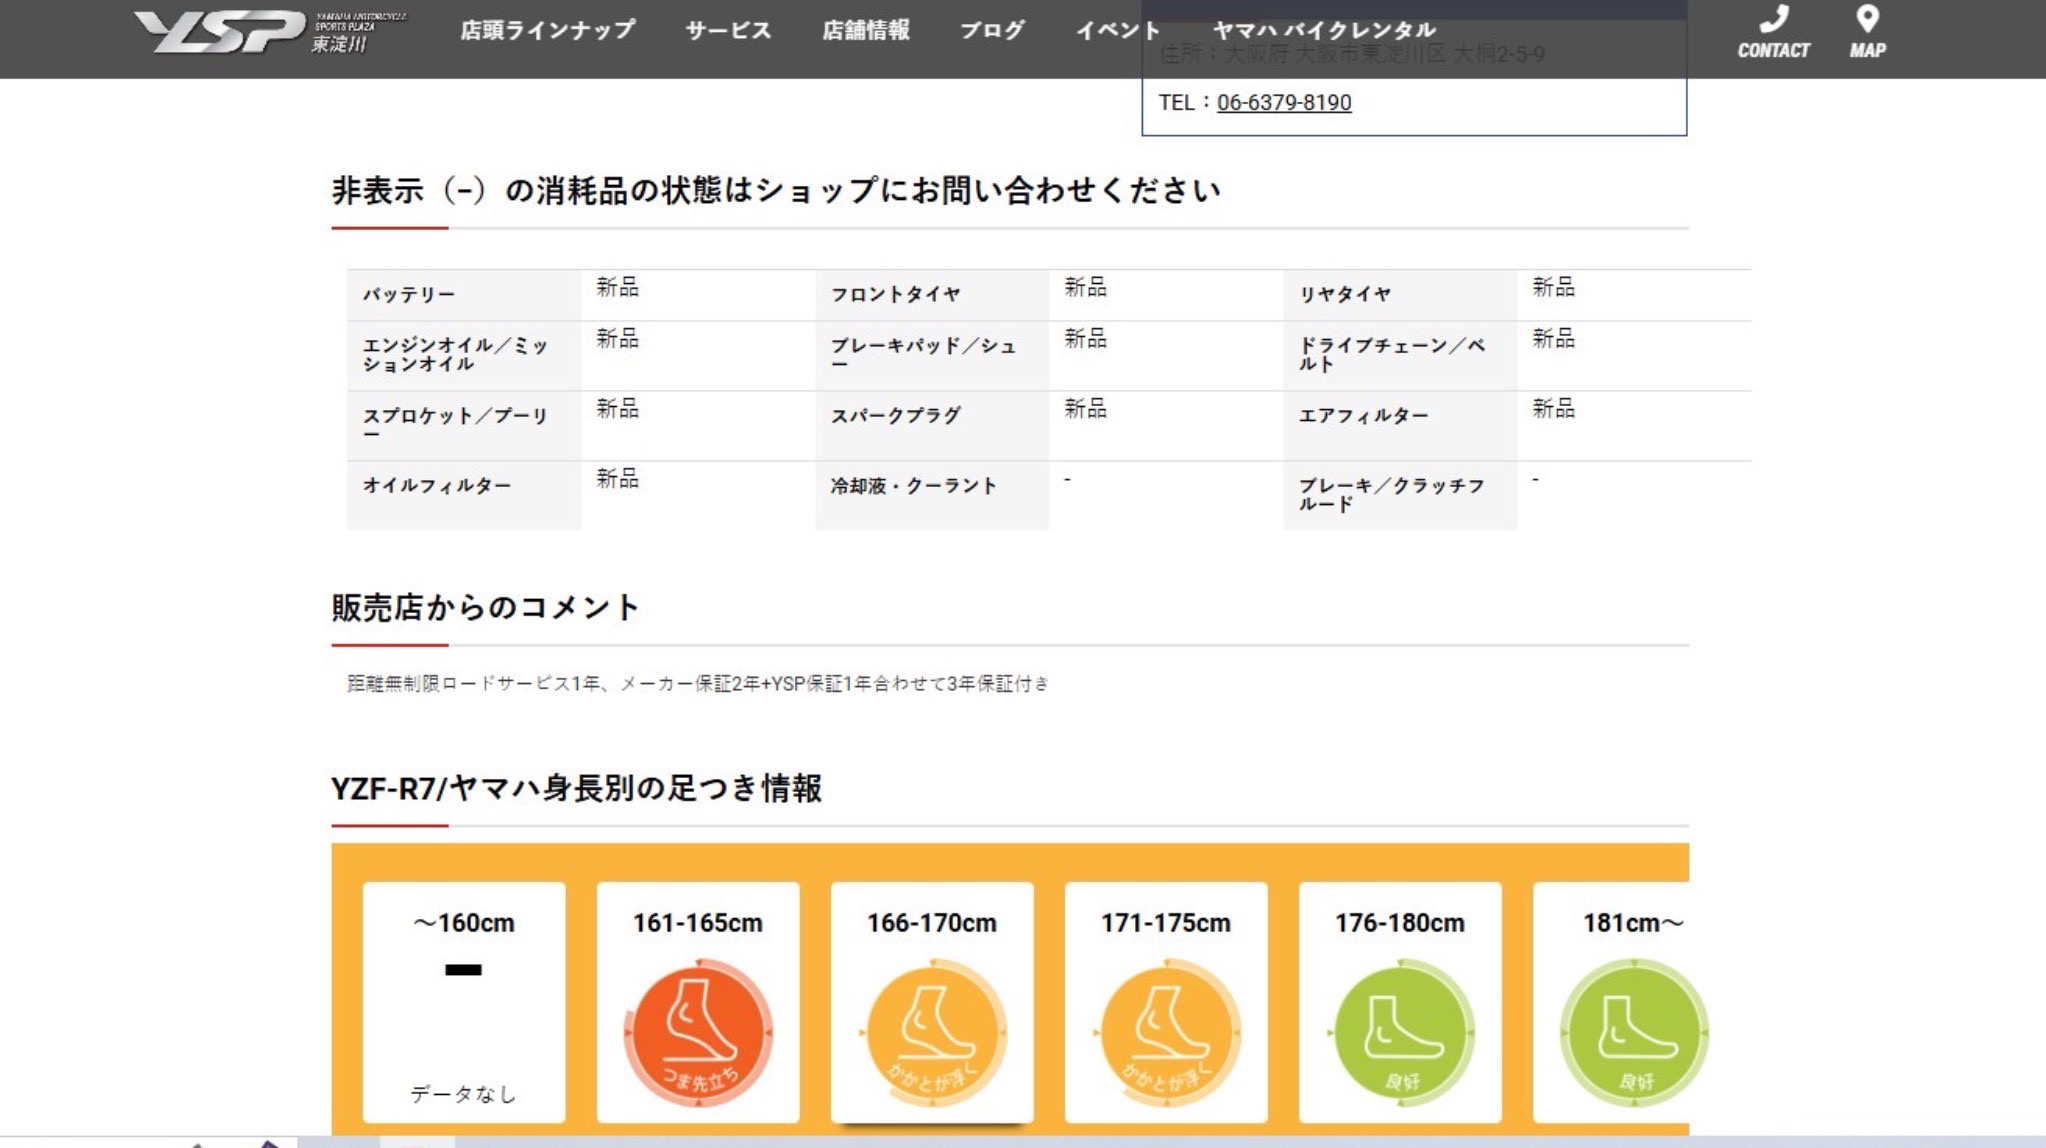
Task: Select the ～160cm height card
Action: tap(464, 1000)
